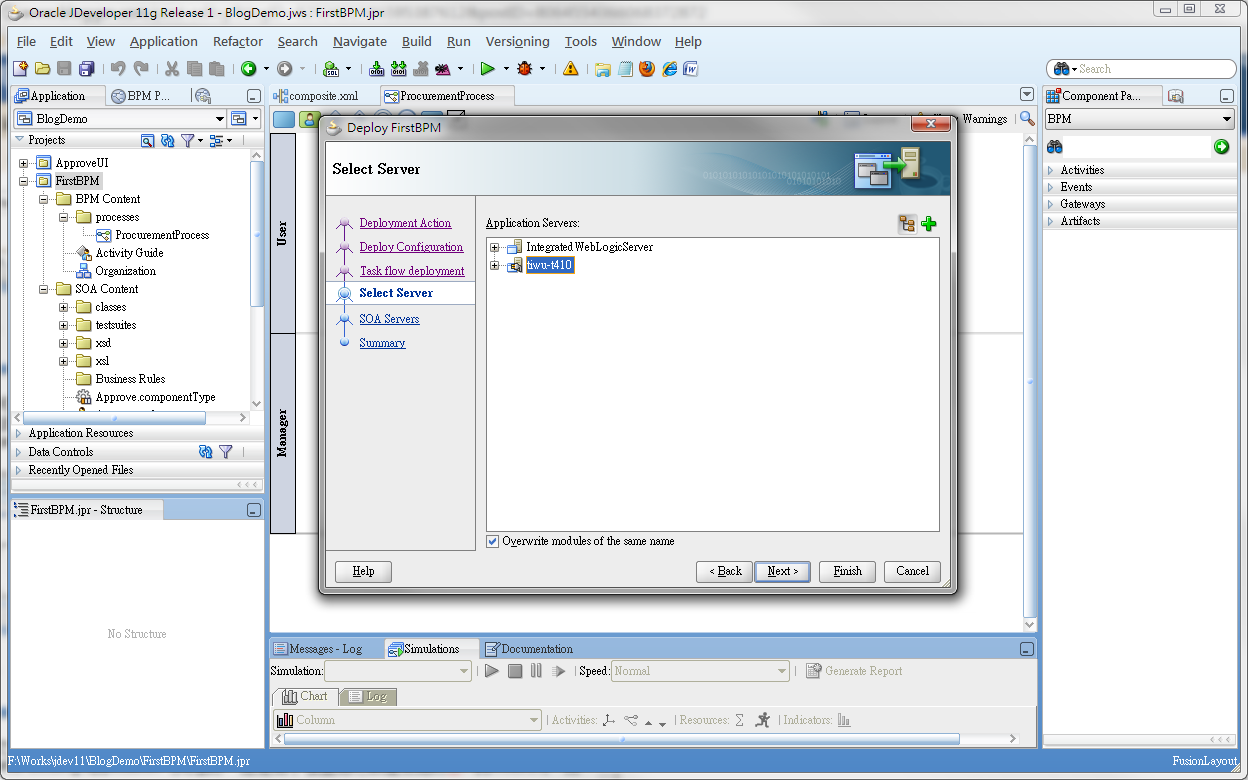This screenshot has width=1248, height=780.
Task: Select the Activity Guide tree item
Action: 129,253
